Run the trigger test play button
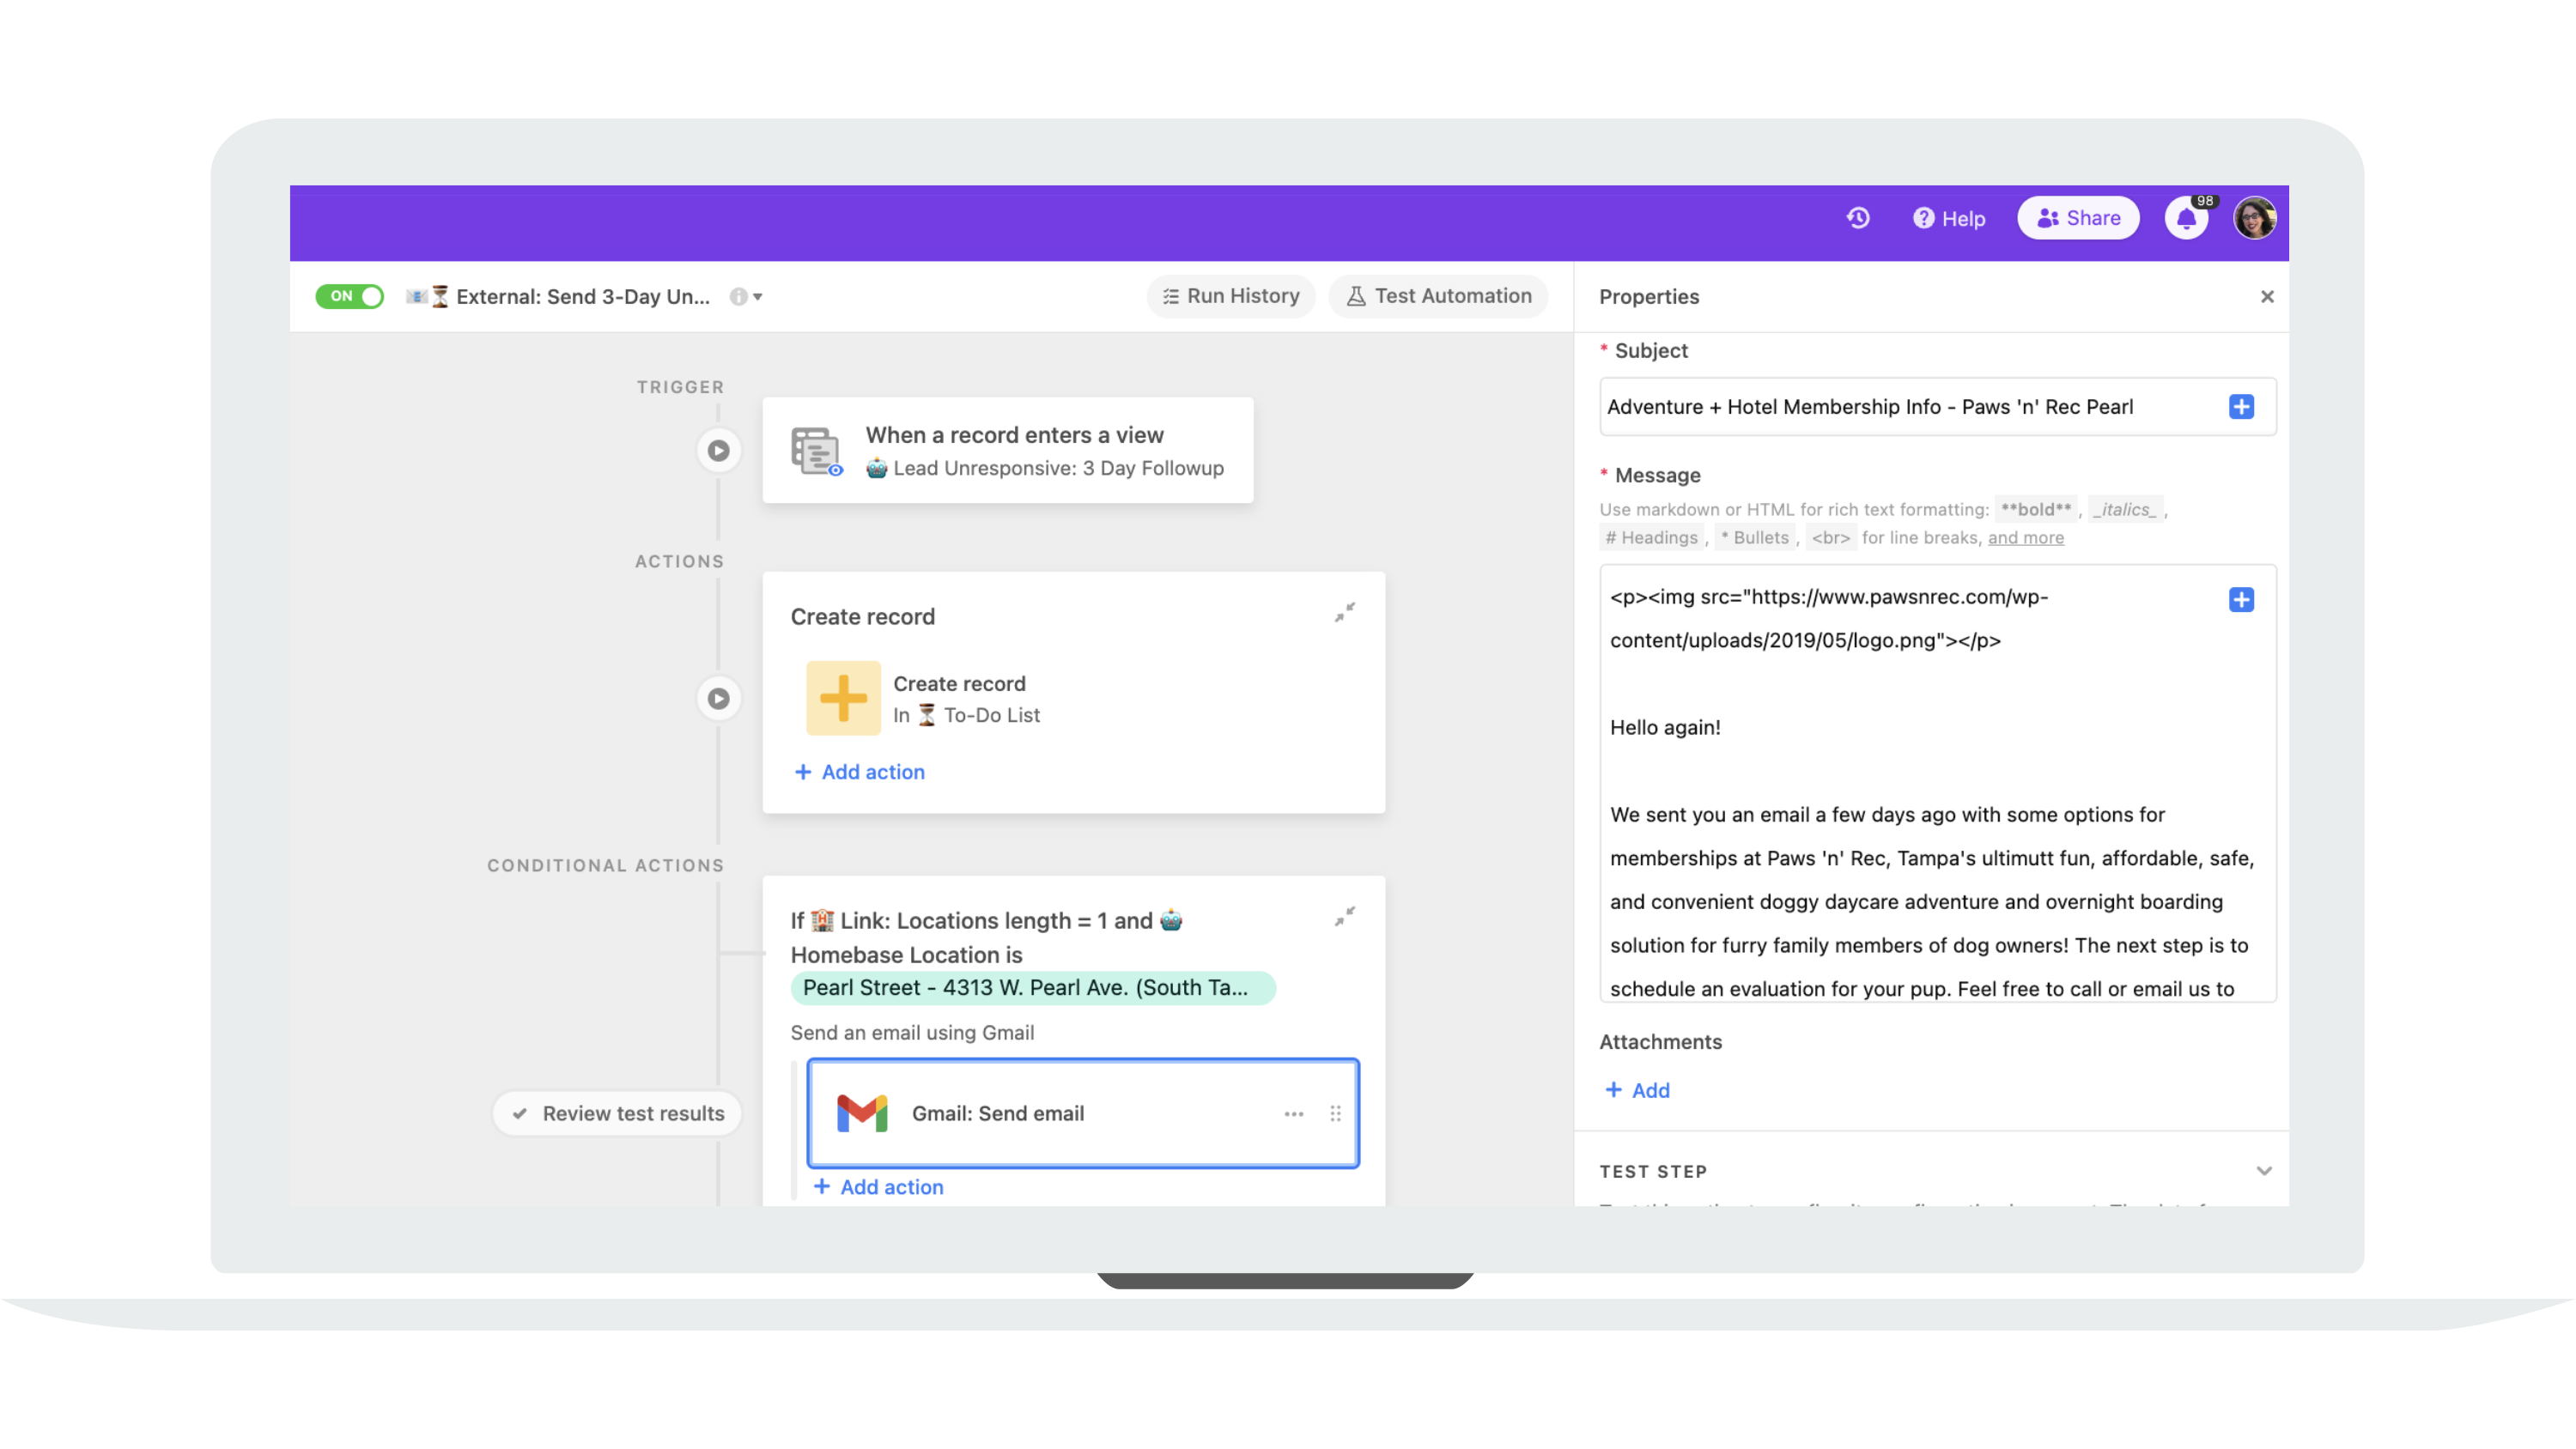 pos(718,450)
